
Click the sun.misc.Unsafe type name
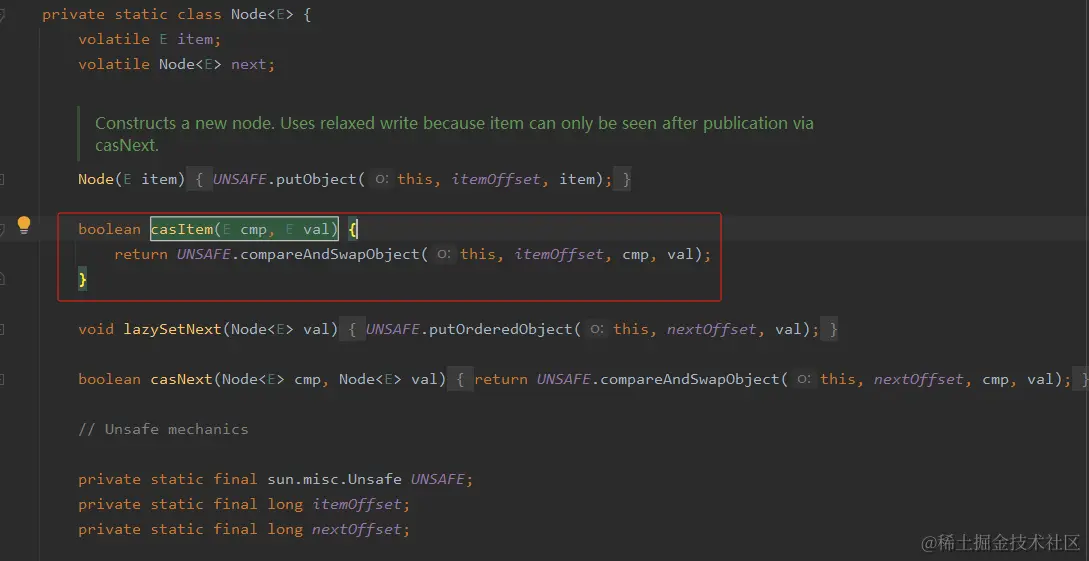[x=336, y=479]
